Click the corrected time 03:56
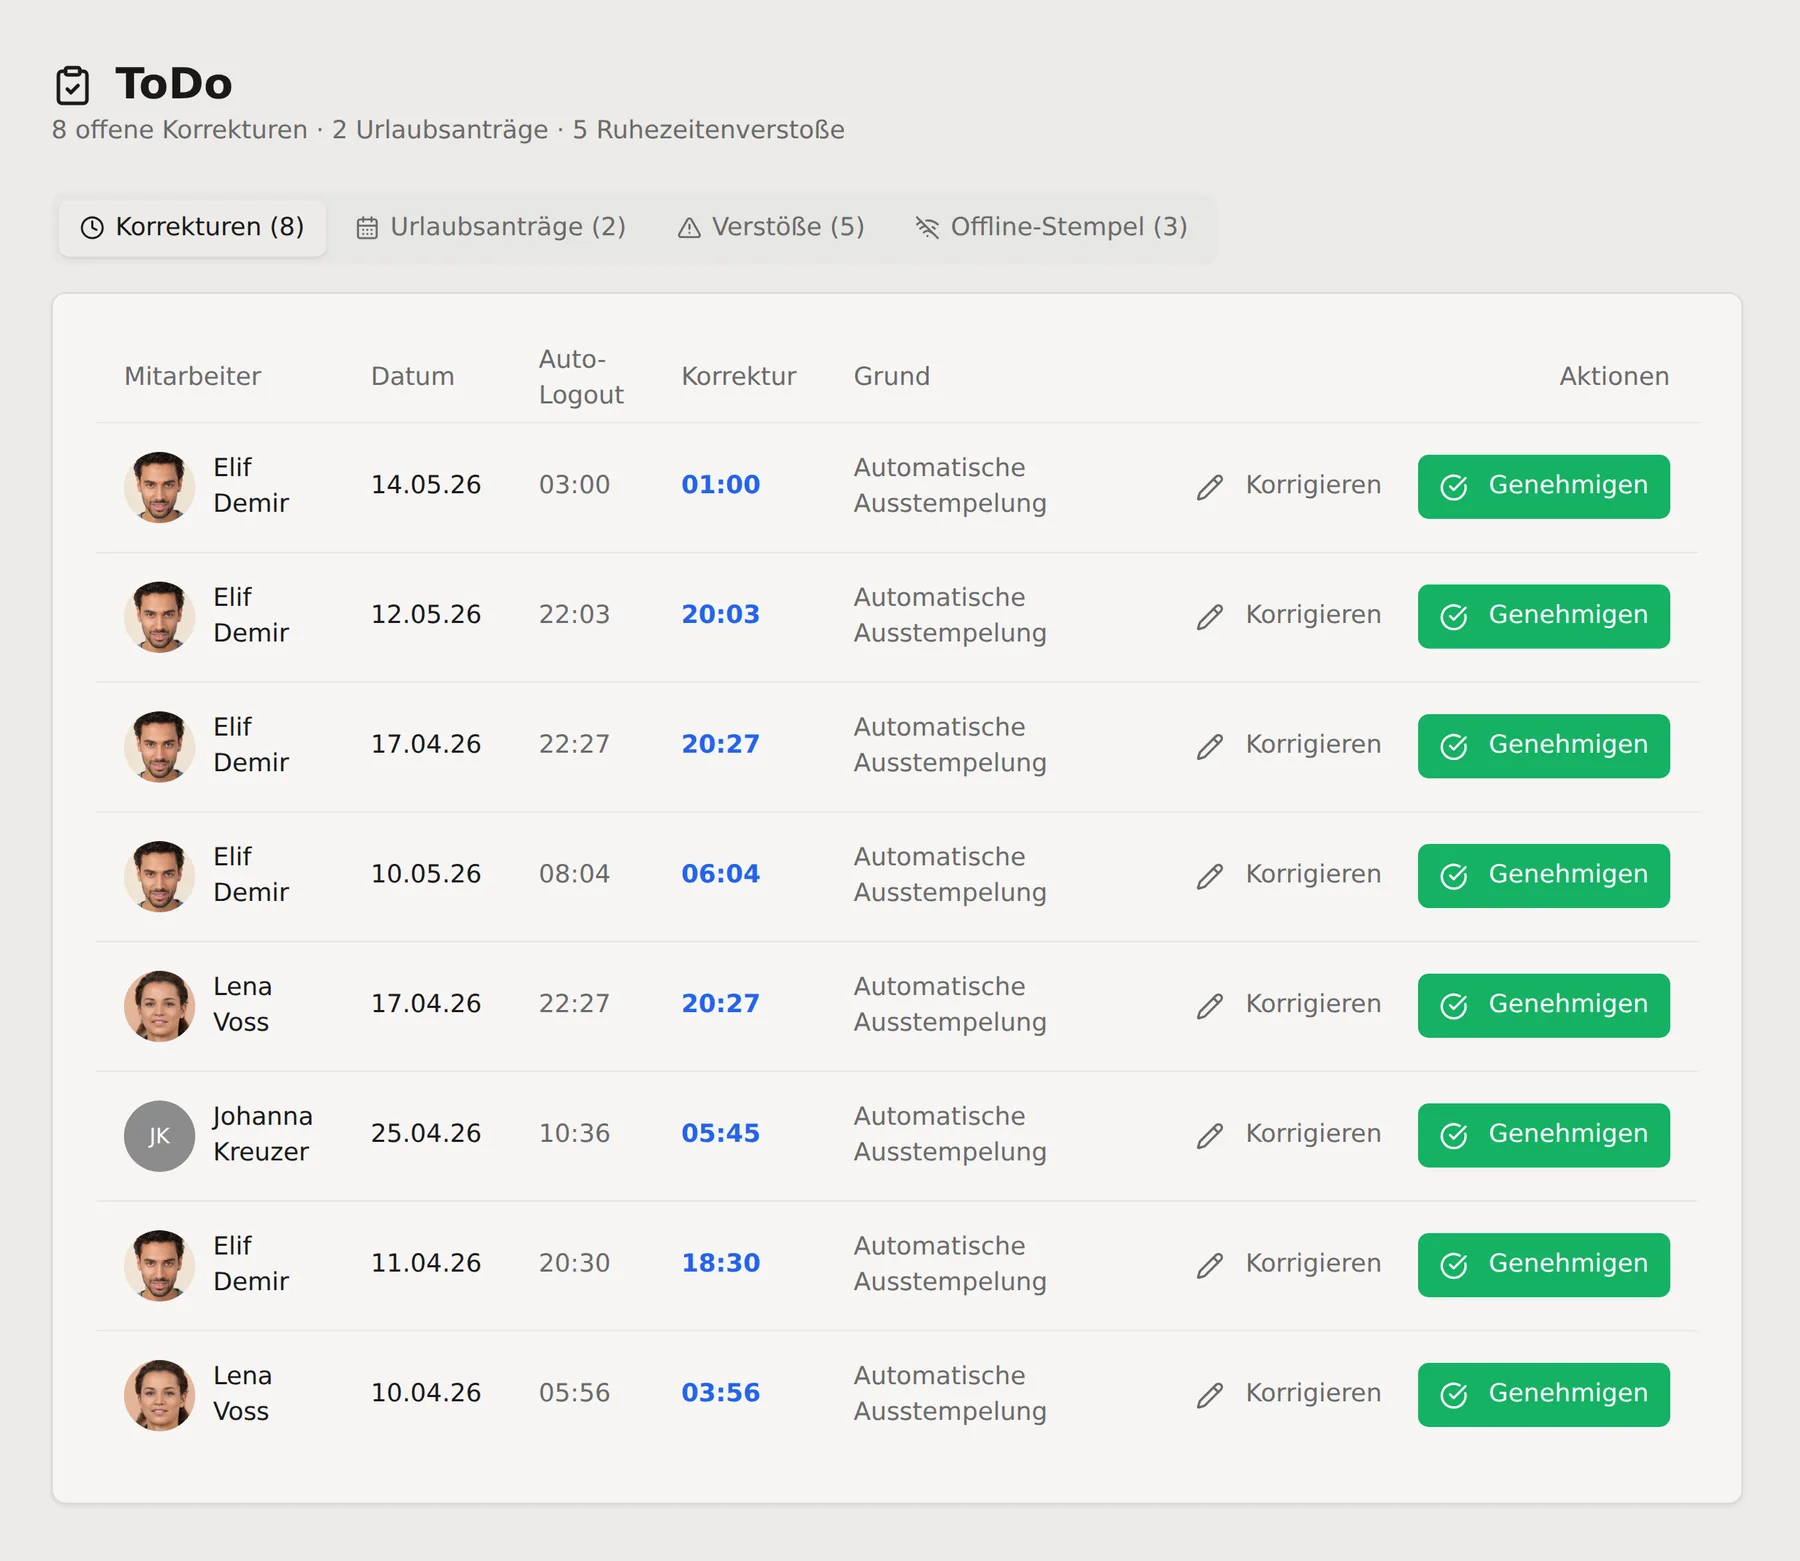The width and height of the screenshot is (1800, 1561). coord(720,1393)
